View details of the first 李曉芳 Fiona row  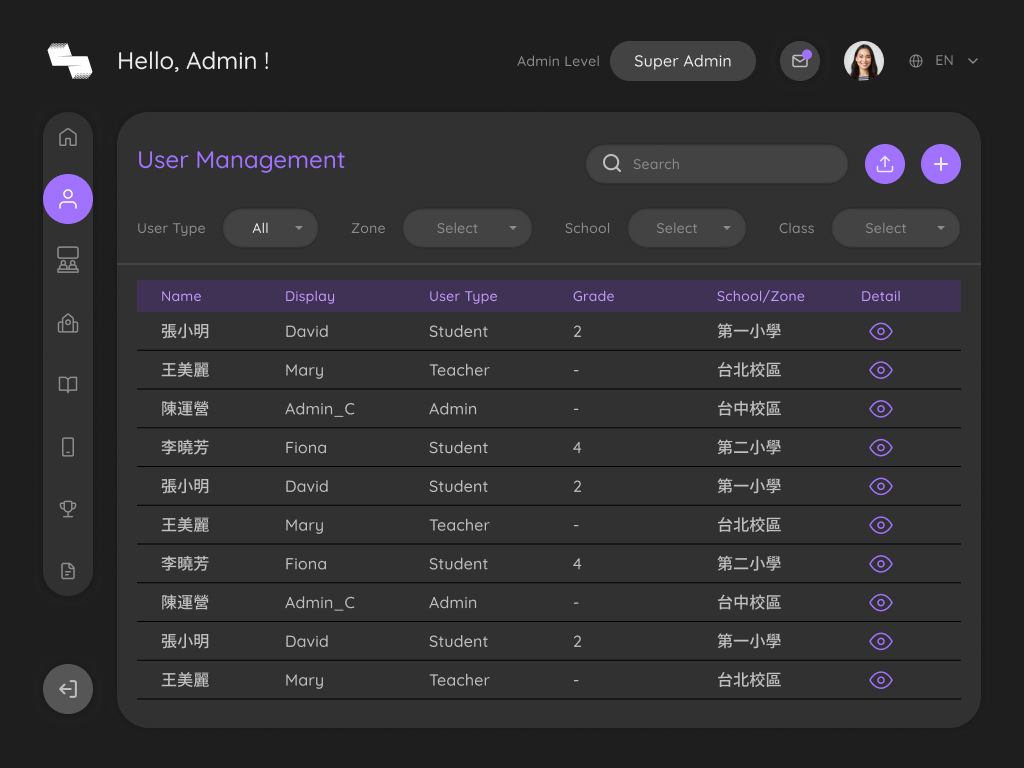coord(880,447)
